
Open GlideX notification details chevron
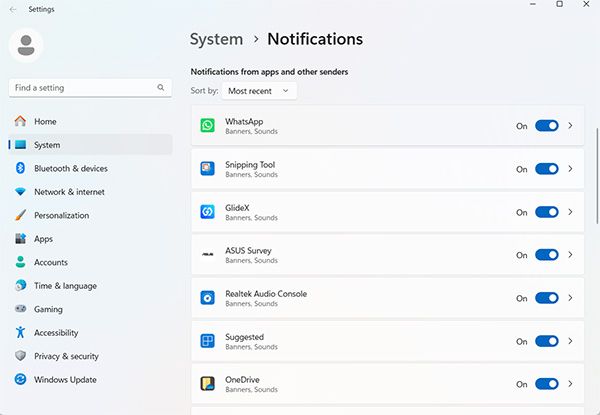tap(570, 212)
